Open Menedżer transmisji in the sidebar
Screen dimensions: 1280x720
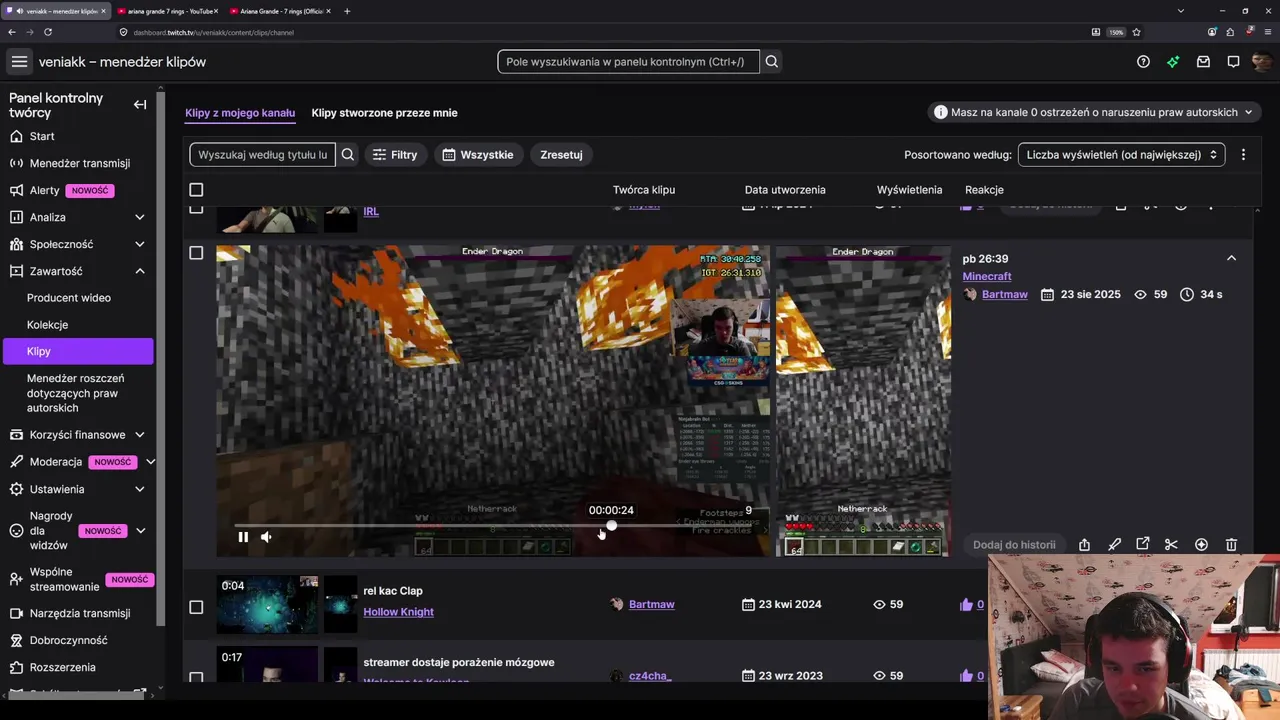80,163
